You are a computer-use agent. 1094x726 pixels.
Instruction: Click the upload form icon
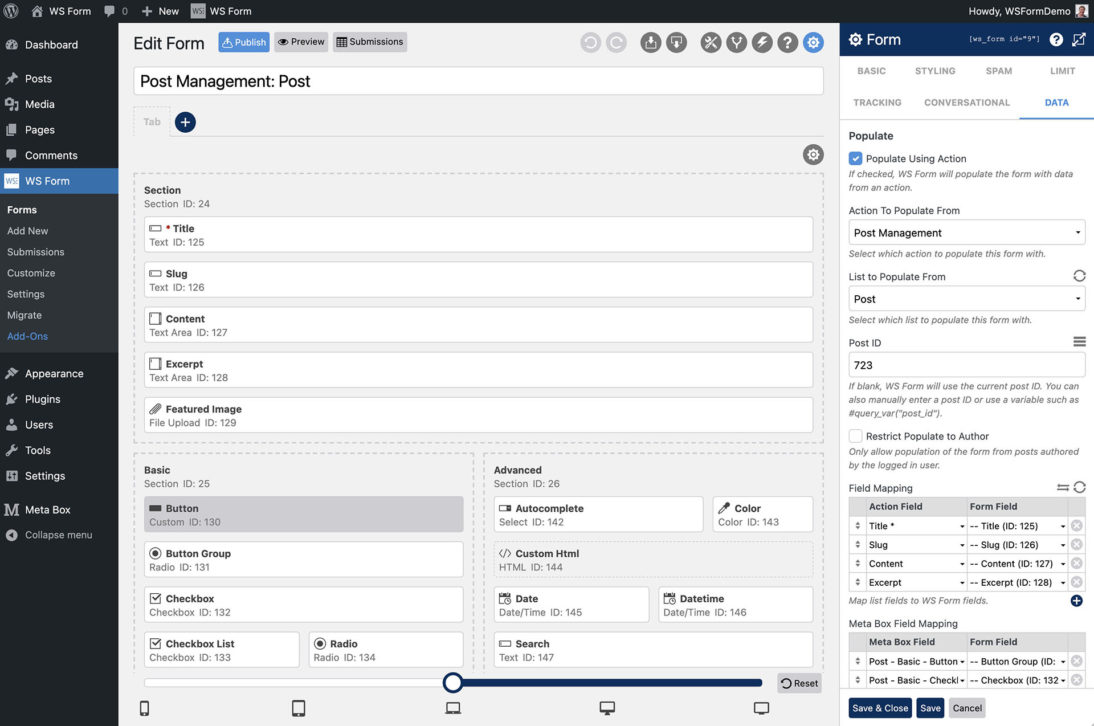coord(650,43)
